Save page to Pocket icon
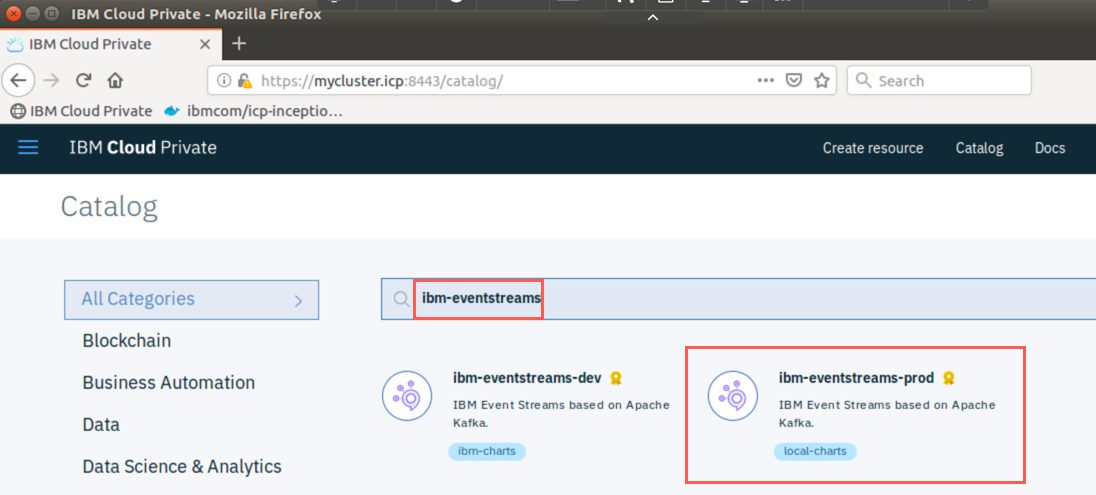Screen dimensions: 1096x495 [794, 80]
